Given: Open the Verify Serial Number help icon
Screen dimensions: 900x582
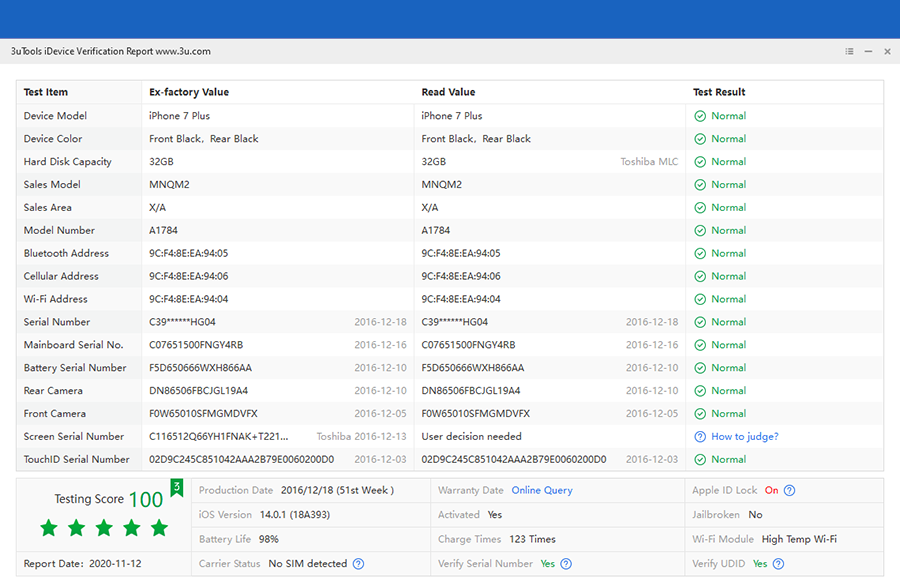Looking at the screenshot, I should (x=566, y=564).
